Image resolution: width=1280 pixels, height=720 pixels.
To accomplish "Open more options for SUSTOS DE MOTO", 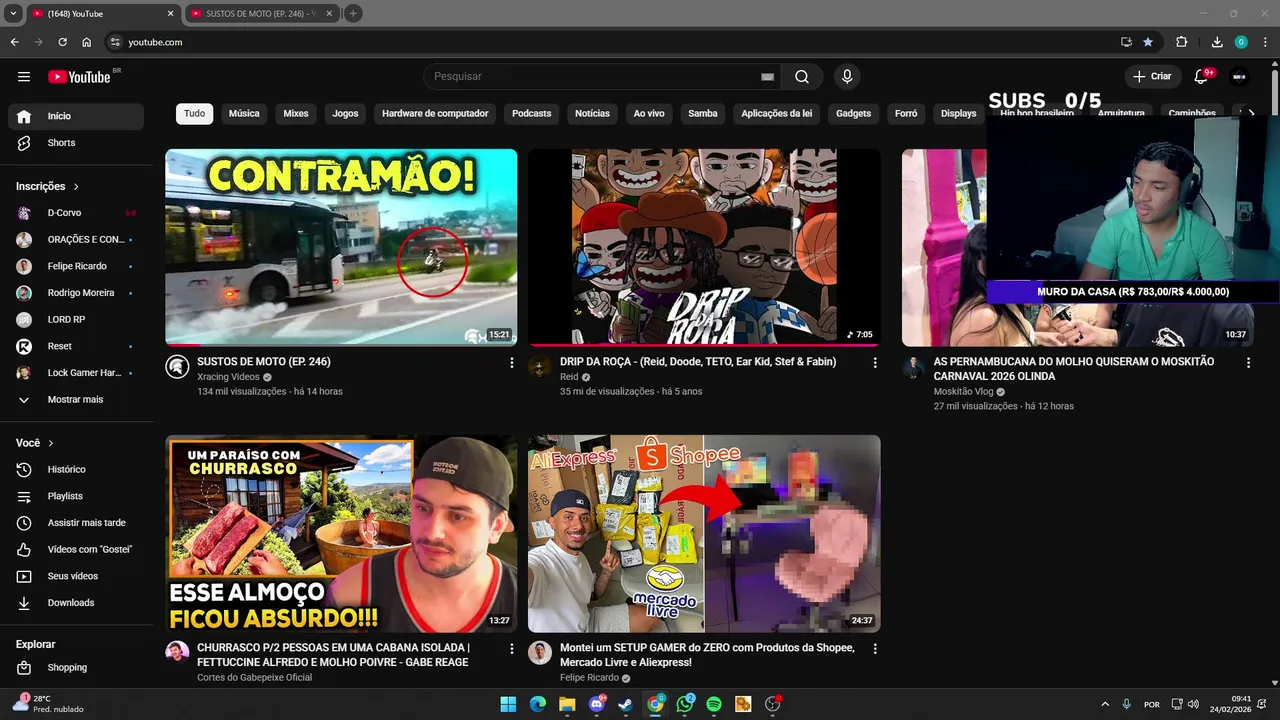I will 512,363.
